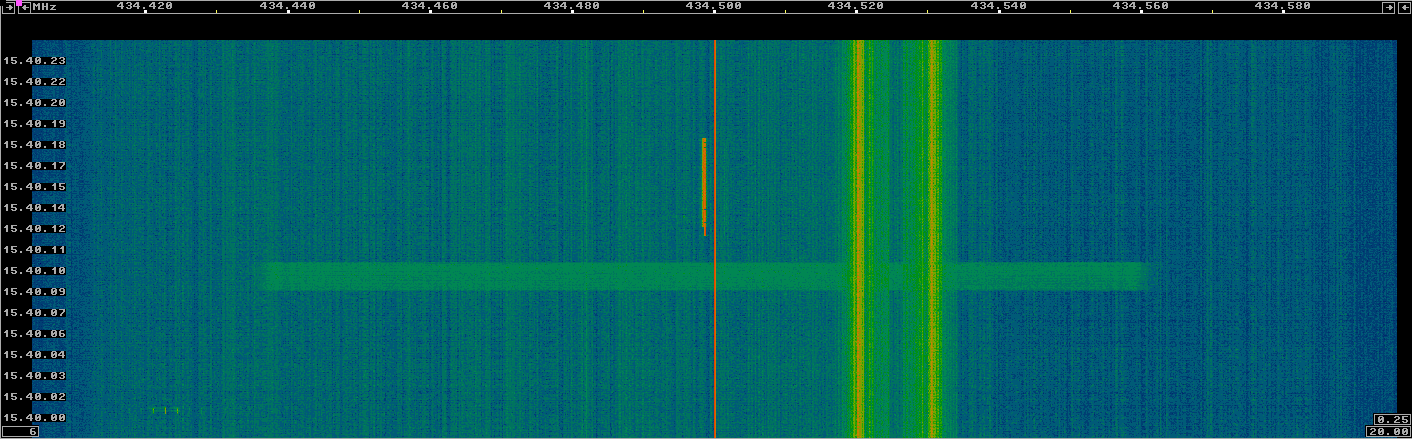This screenshot has height=439, width=1412.
Task: Click the right-arrow button at top-left of frequency scale
Action: coord(8,7)
